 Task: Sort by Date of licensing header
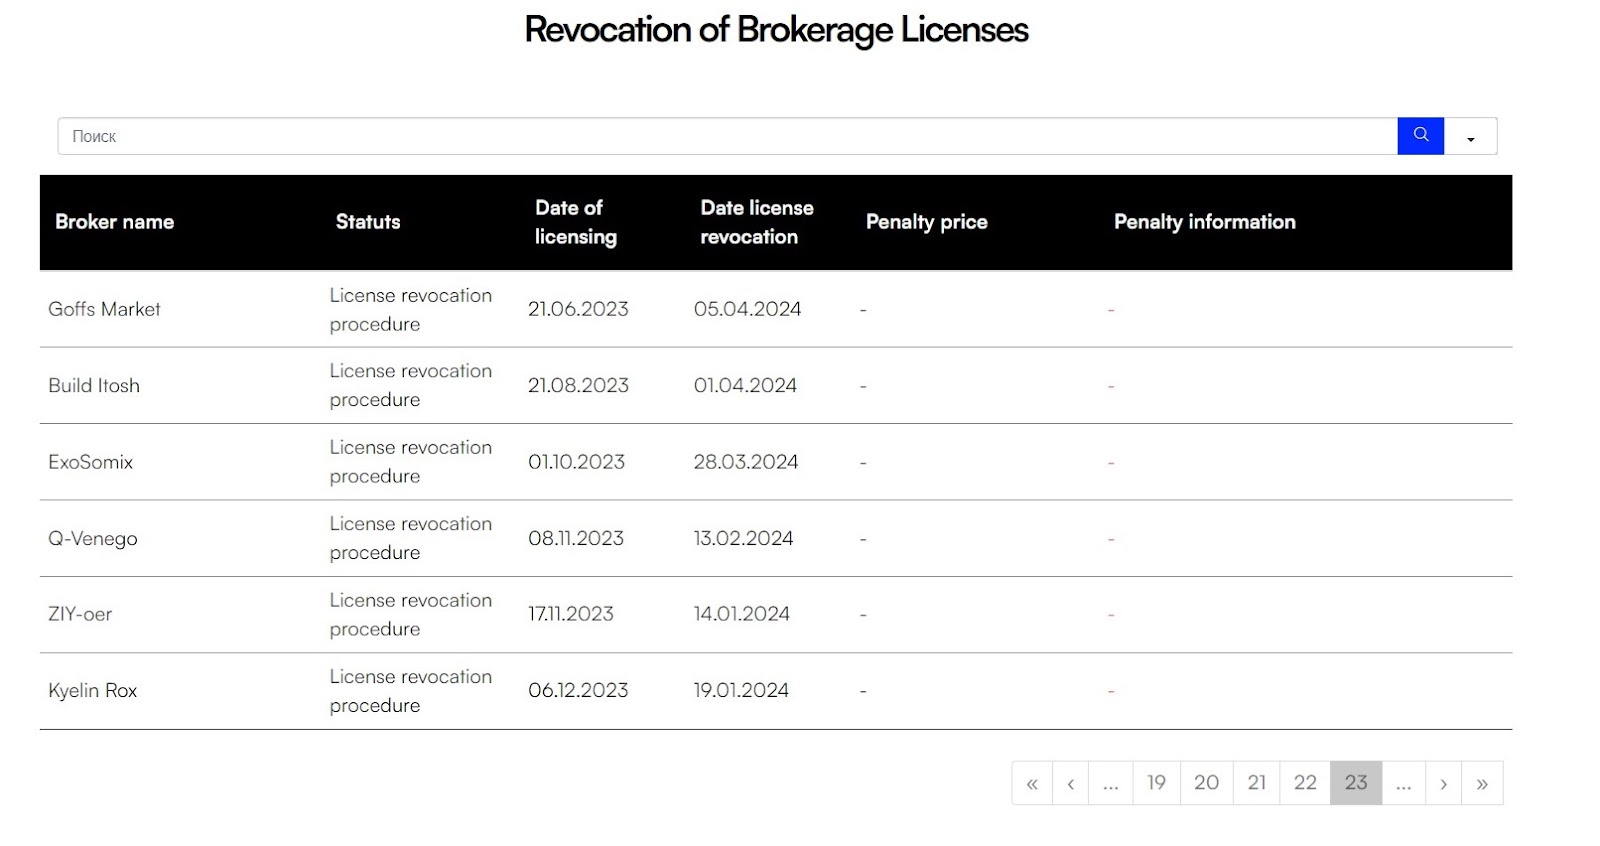point(575,222)
